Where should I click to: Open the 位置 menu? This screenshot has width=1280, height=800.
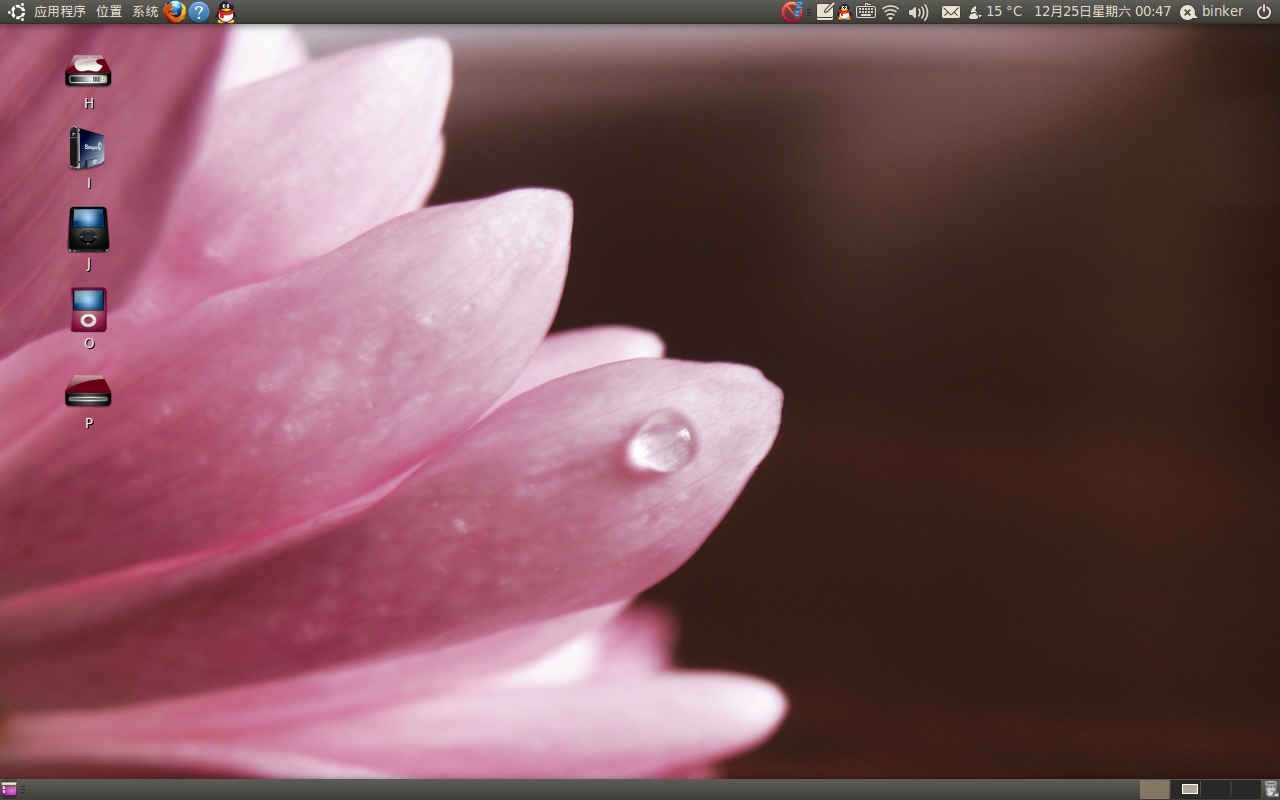click(x=109, y=12)
